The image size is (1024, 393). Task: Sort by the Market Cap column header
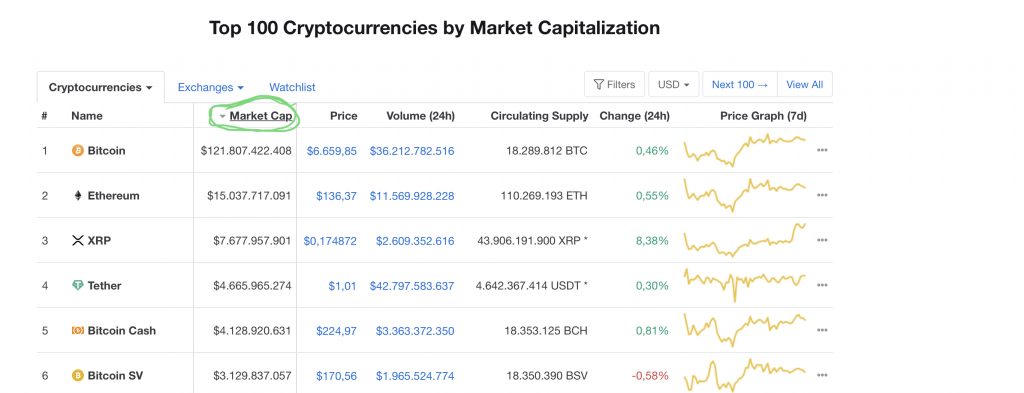point(256,116)
